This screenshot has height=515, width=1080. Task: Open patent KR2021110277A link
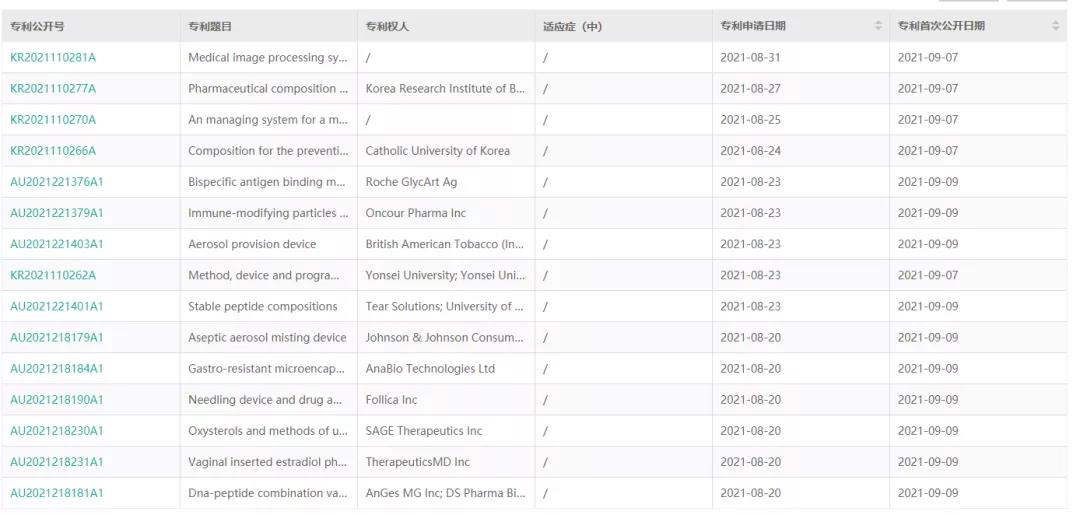pos(53,89)
